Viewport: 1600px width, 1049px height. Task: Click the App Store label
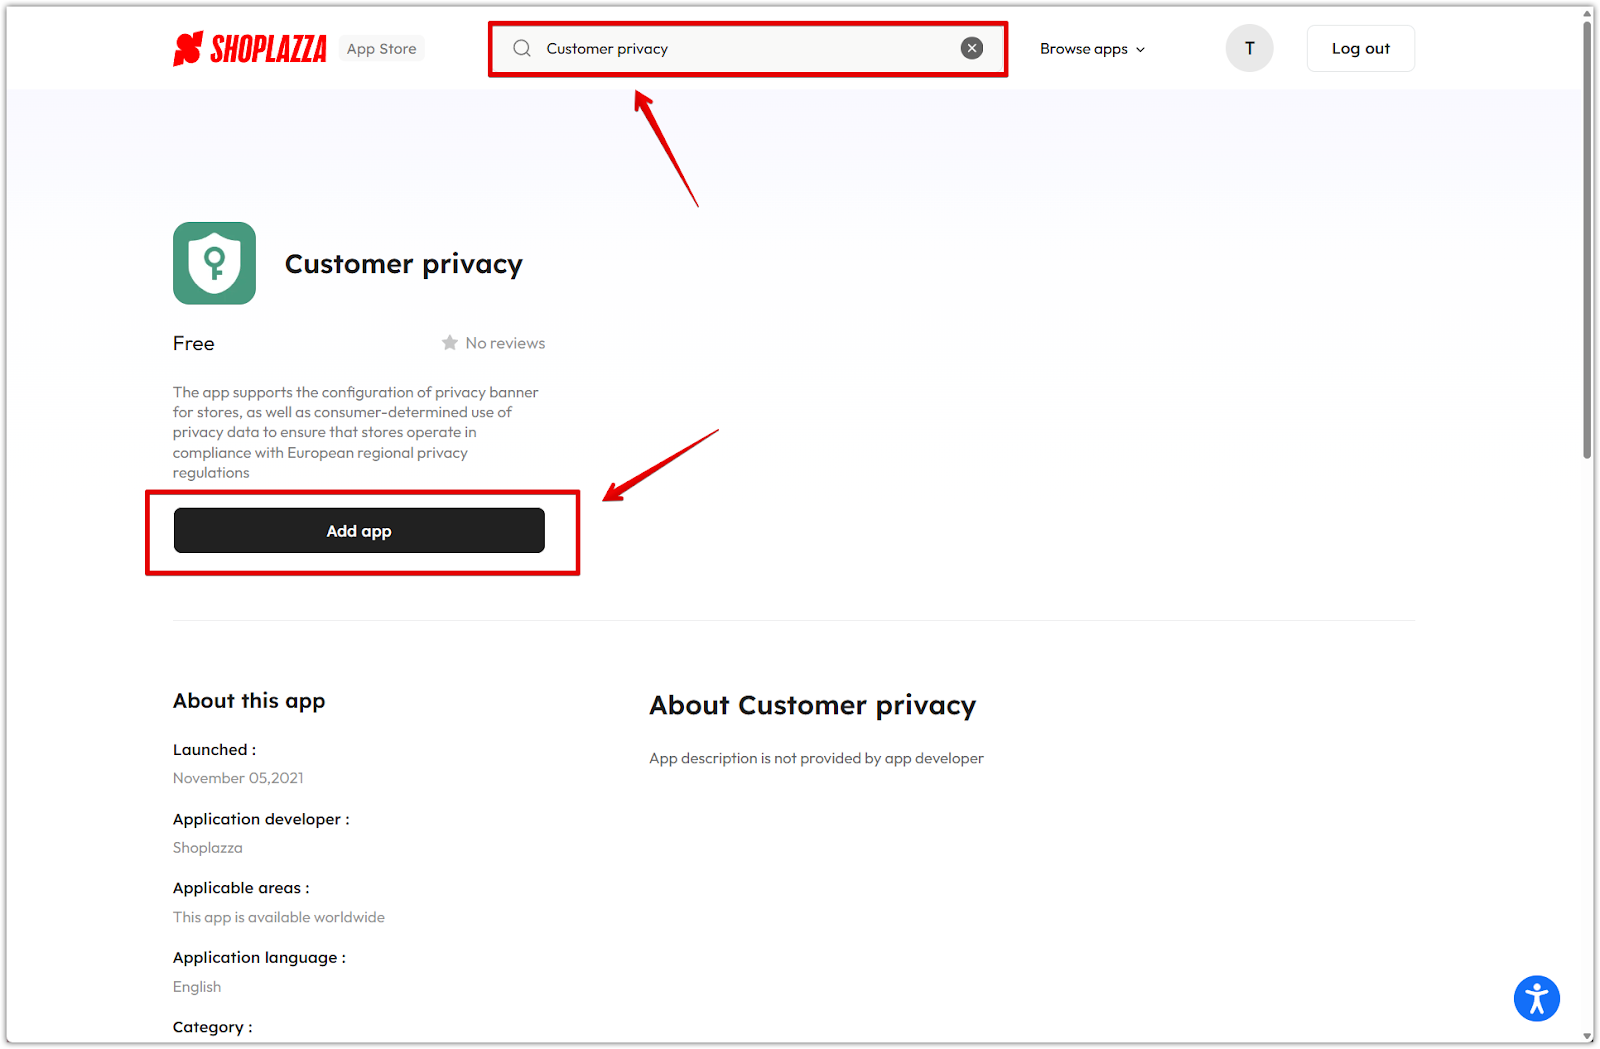[381, 48]
